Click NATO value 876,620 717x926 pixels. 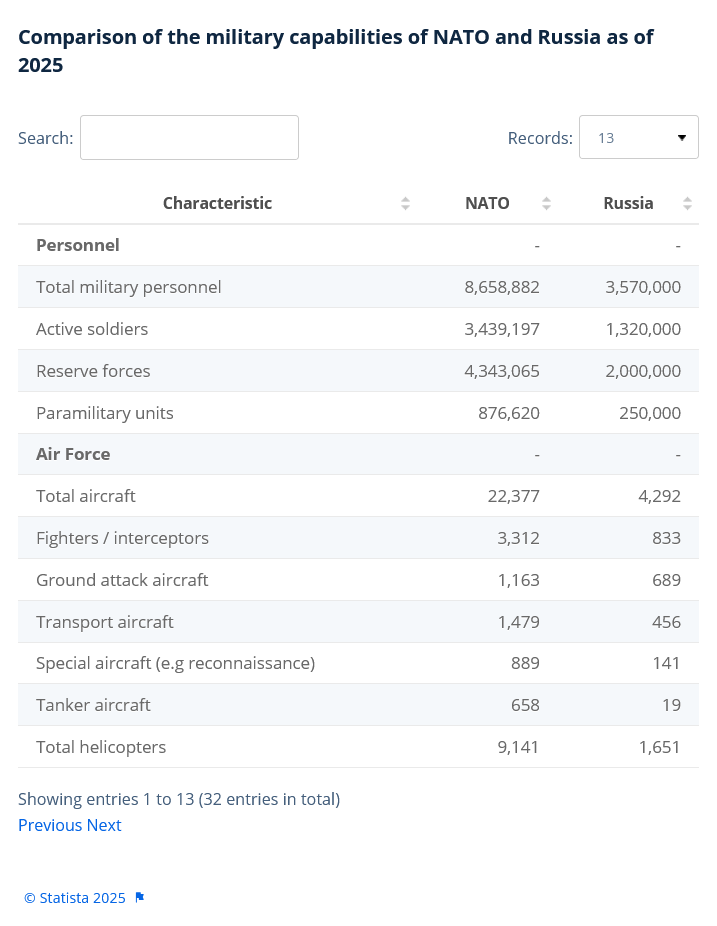pyautogui.click(x=509, y=413)
